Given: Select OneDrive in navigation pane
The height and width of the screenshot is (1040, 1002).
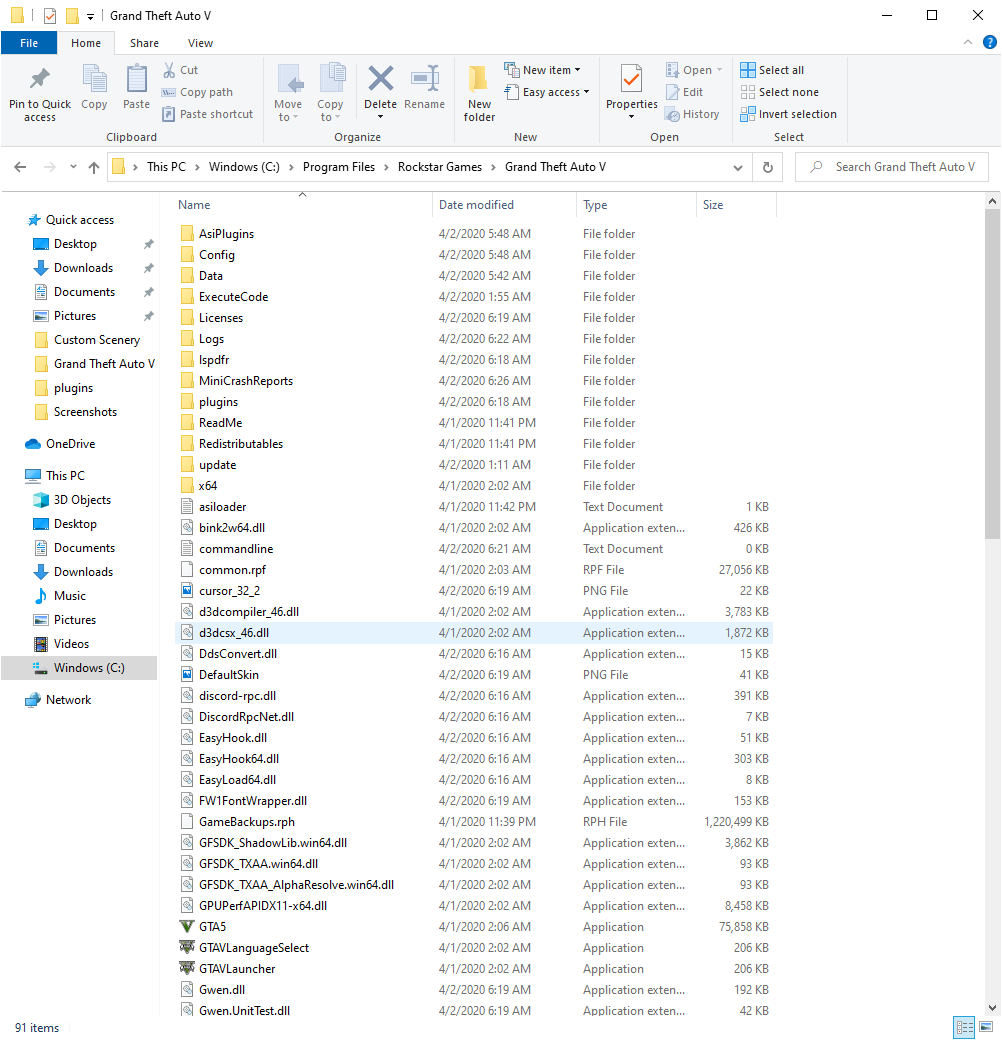Looking at the screenshot, I should pyautogui.click(x=70, y=444).
